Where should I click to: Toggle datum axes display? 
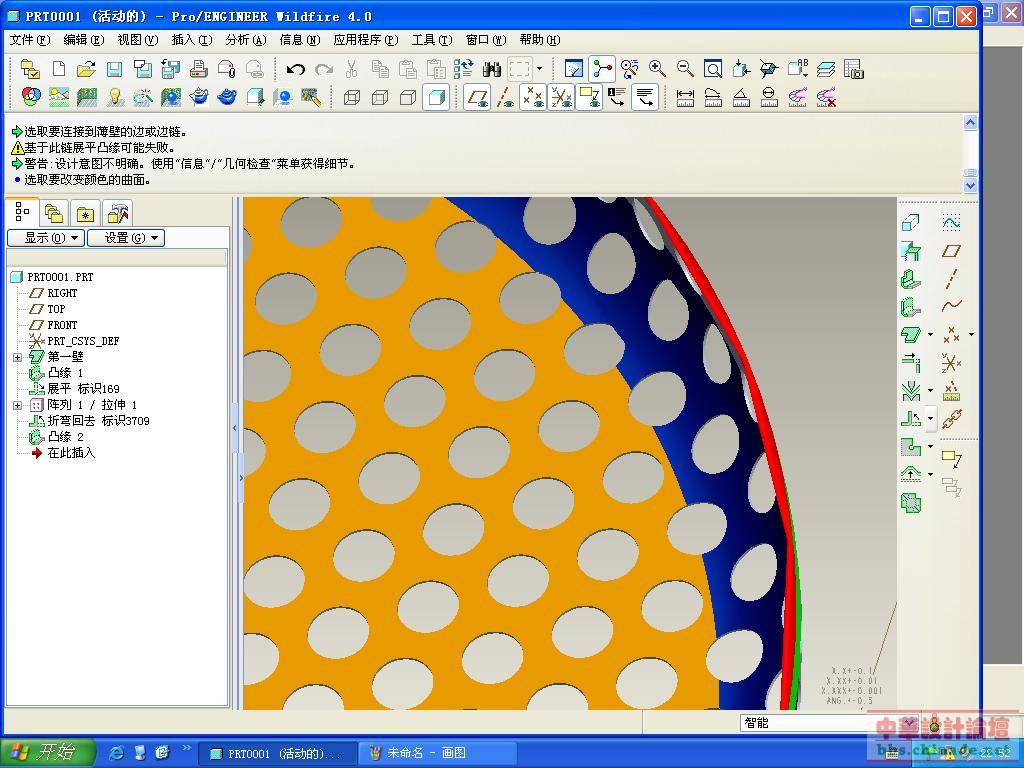coord(505,97)
